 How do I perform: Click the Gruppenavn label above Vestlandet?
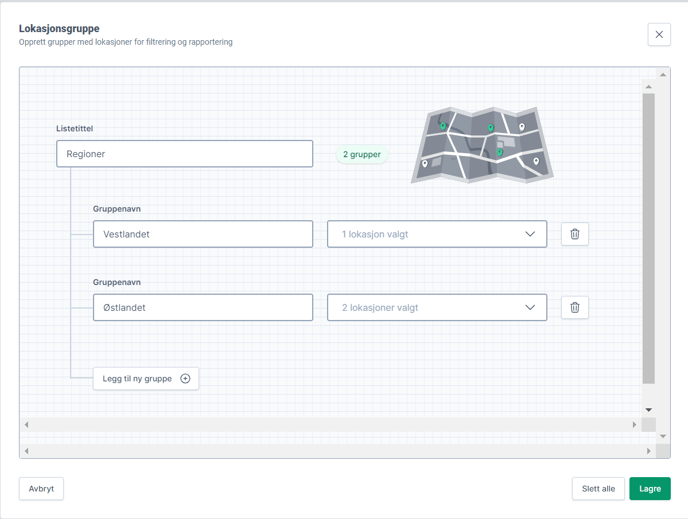117,209
